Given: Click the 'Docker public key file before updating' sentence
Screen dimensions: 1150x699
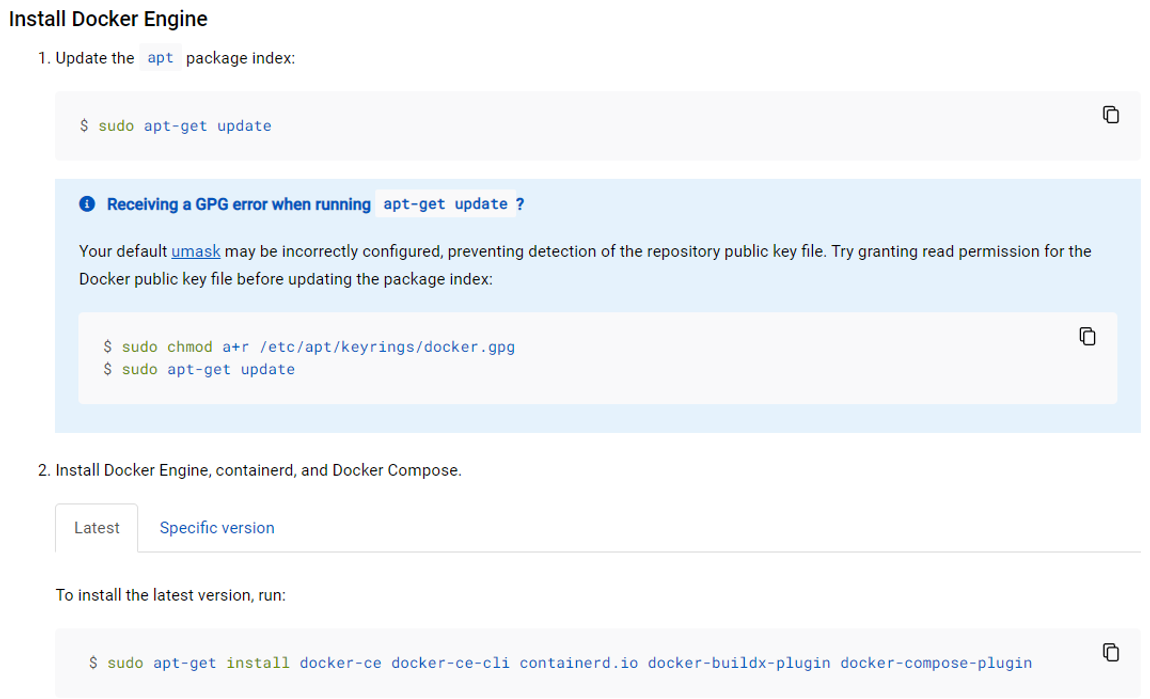Looking at the screenshot, I should coord(286,279).
